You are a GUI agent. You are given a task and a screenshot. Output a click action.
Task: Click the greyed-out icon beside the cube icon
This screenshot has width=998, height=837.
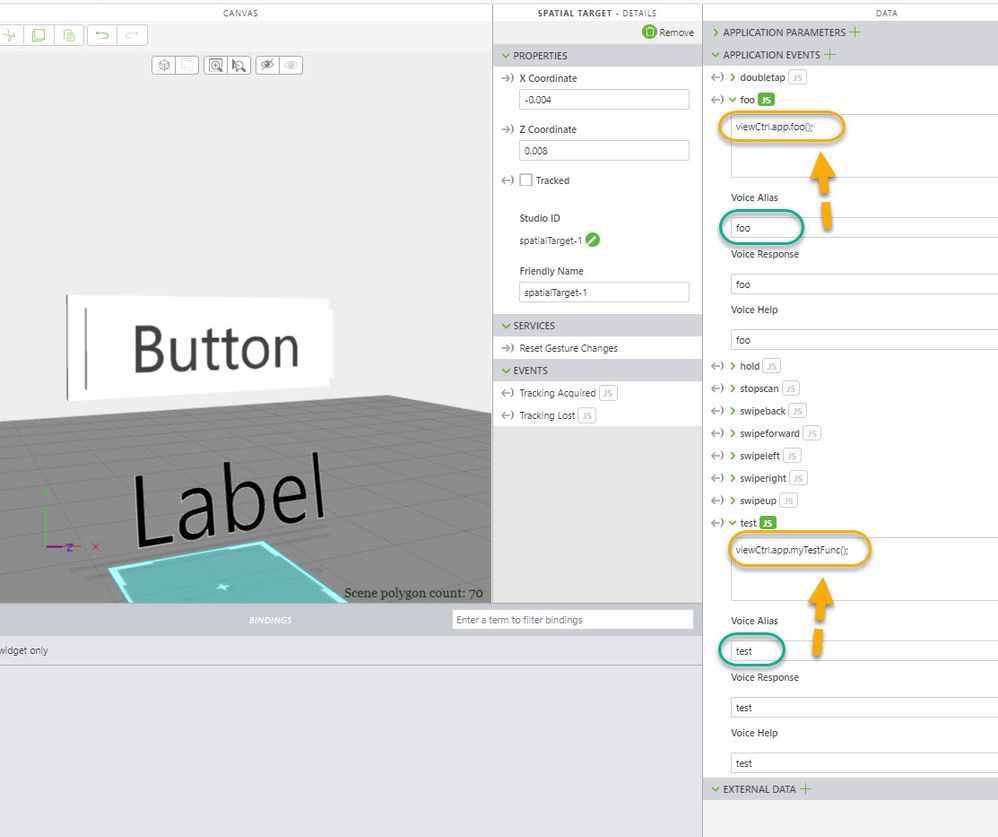tap(187, 65)
